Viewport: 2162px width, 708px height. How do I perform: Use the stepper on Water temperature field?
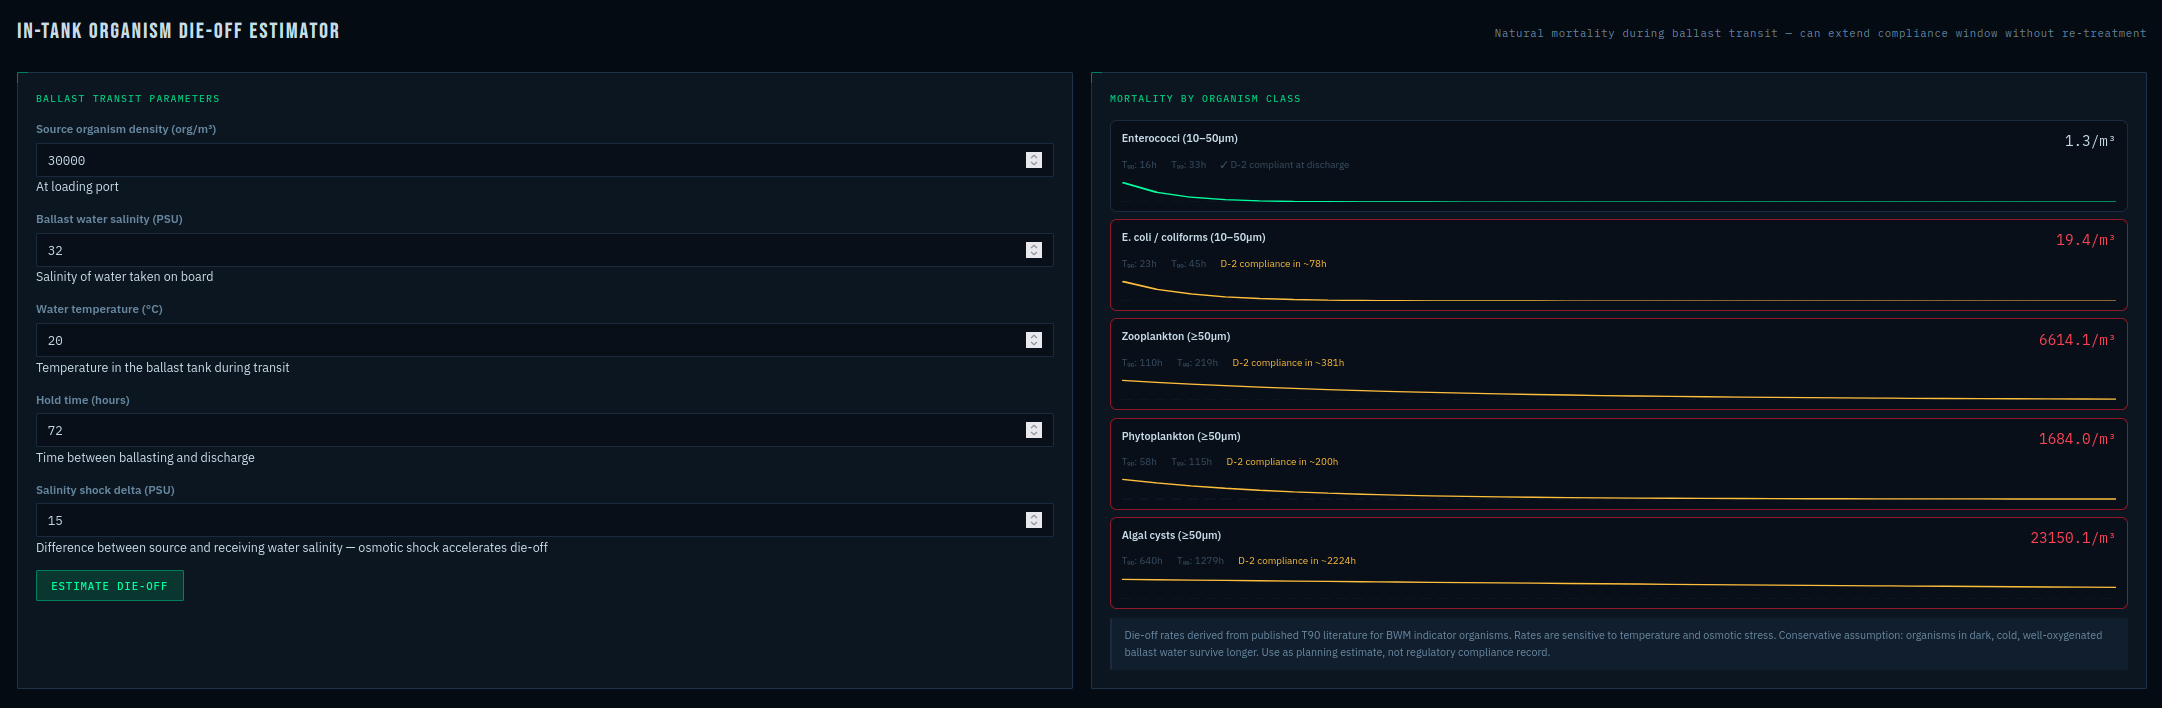click(1034, 340)
